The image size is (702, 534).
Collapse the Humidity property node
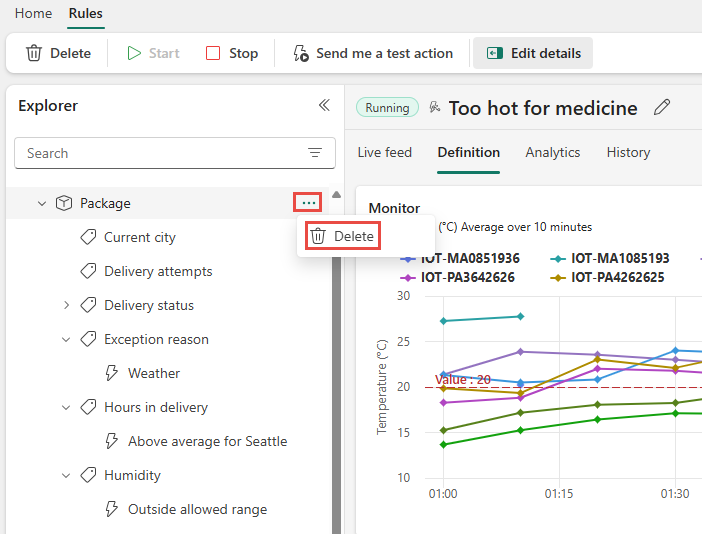tap(66, 475)
